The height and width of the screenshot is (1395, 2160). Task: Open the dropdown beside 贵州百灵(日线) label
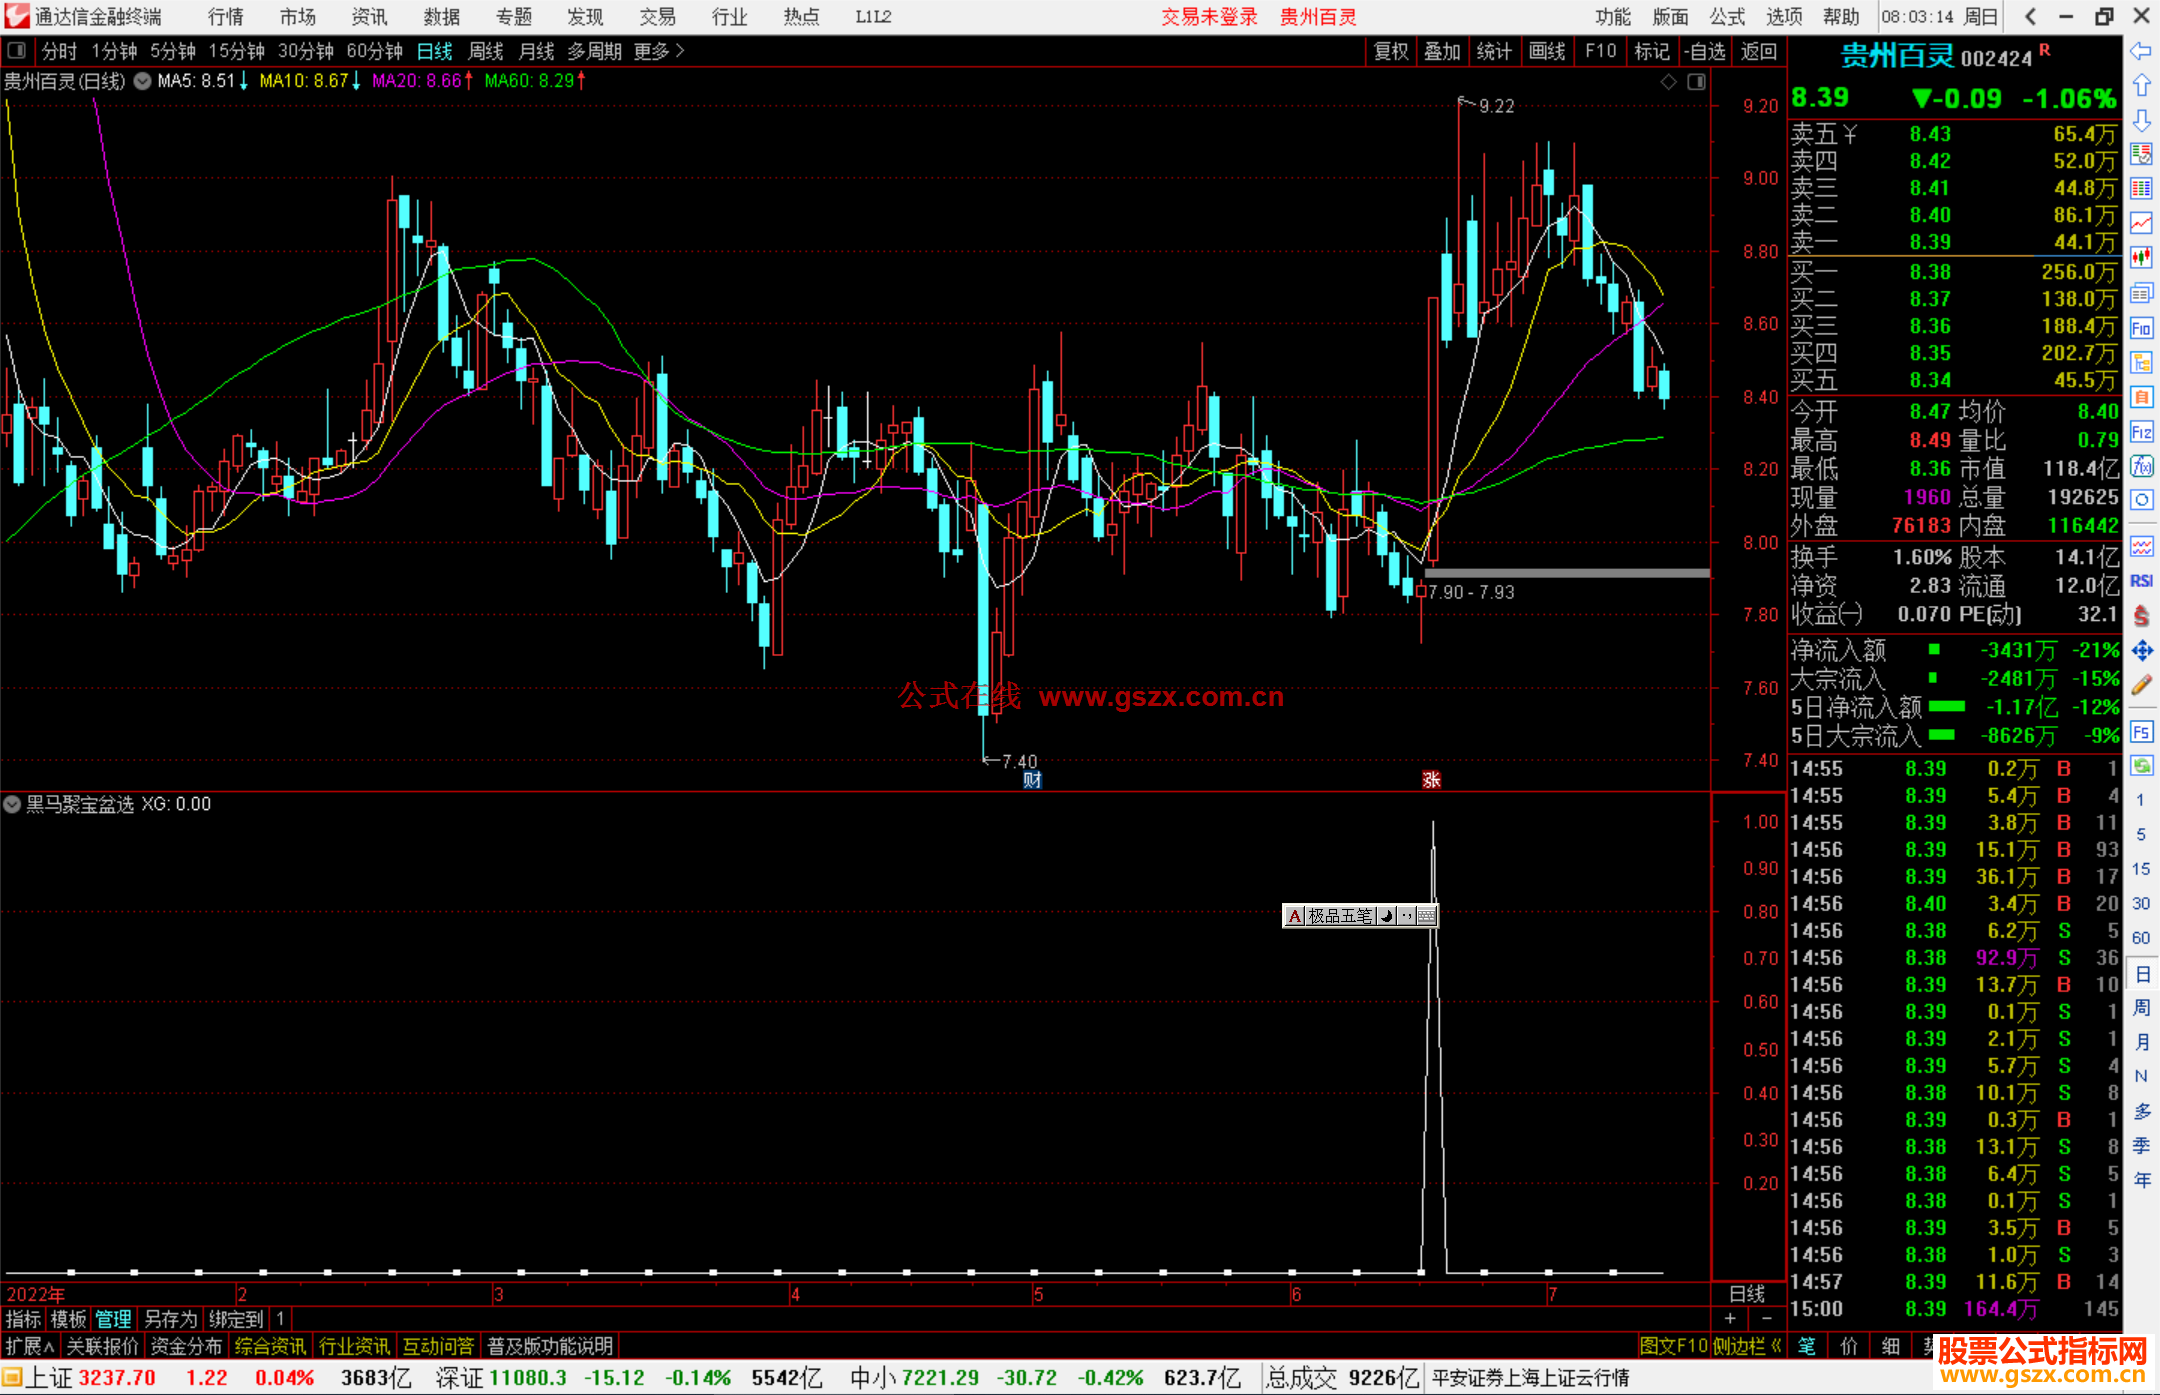[x=143, y=81]
